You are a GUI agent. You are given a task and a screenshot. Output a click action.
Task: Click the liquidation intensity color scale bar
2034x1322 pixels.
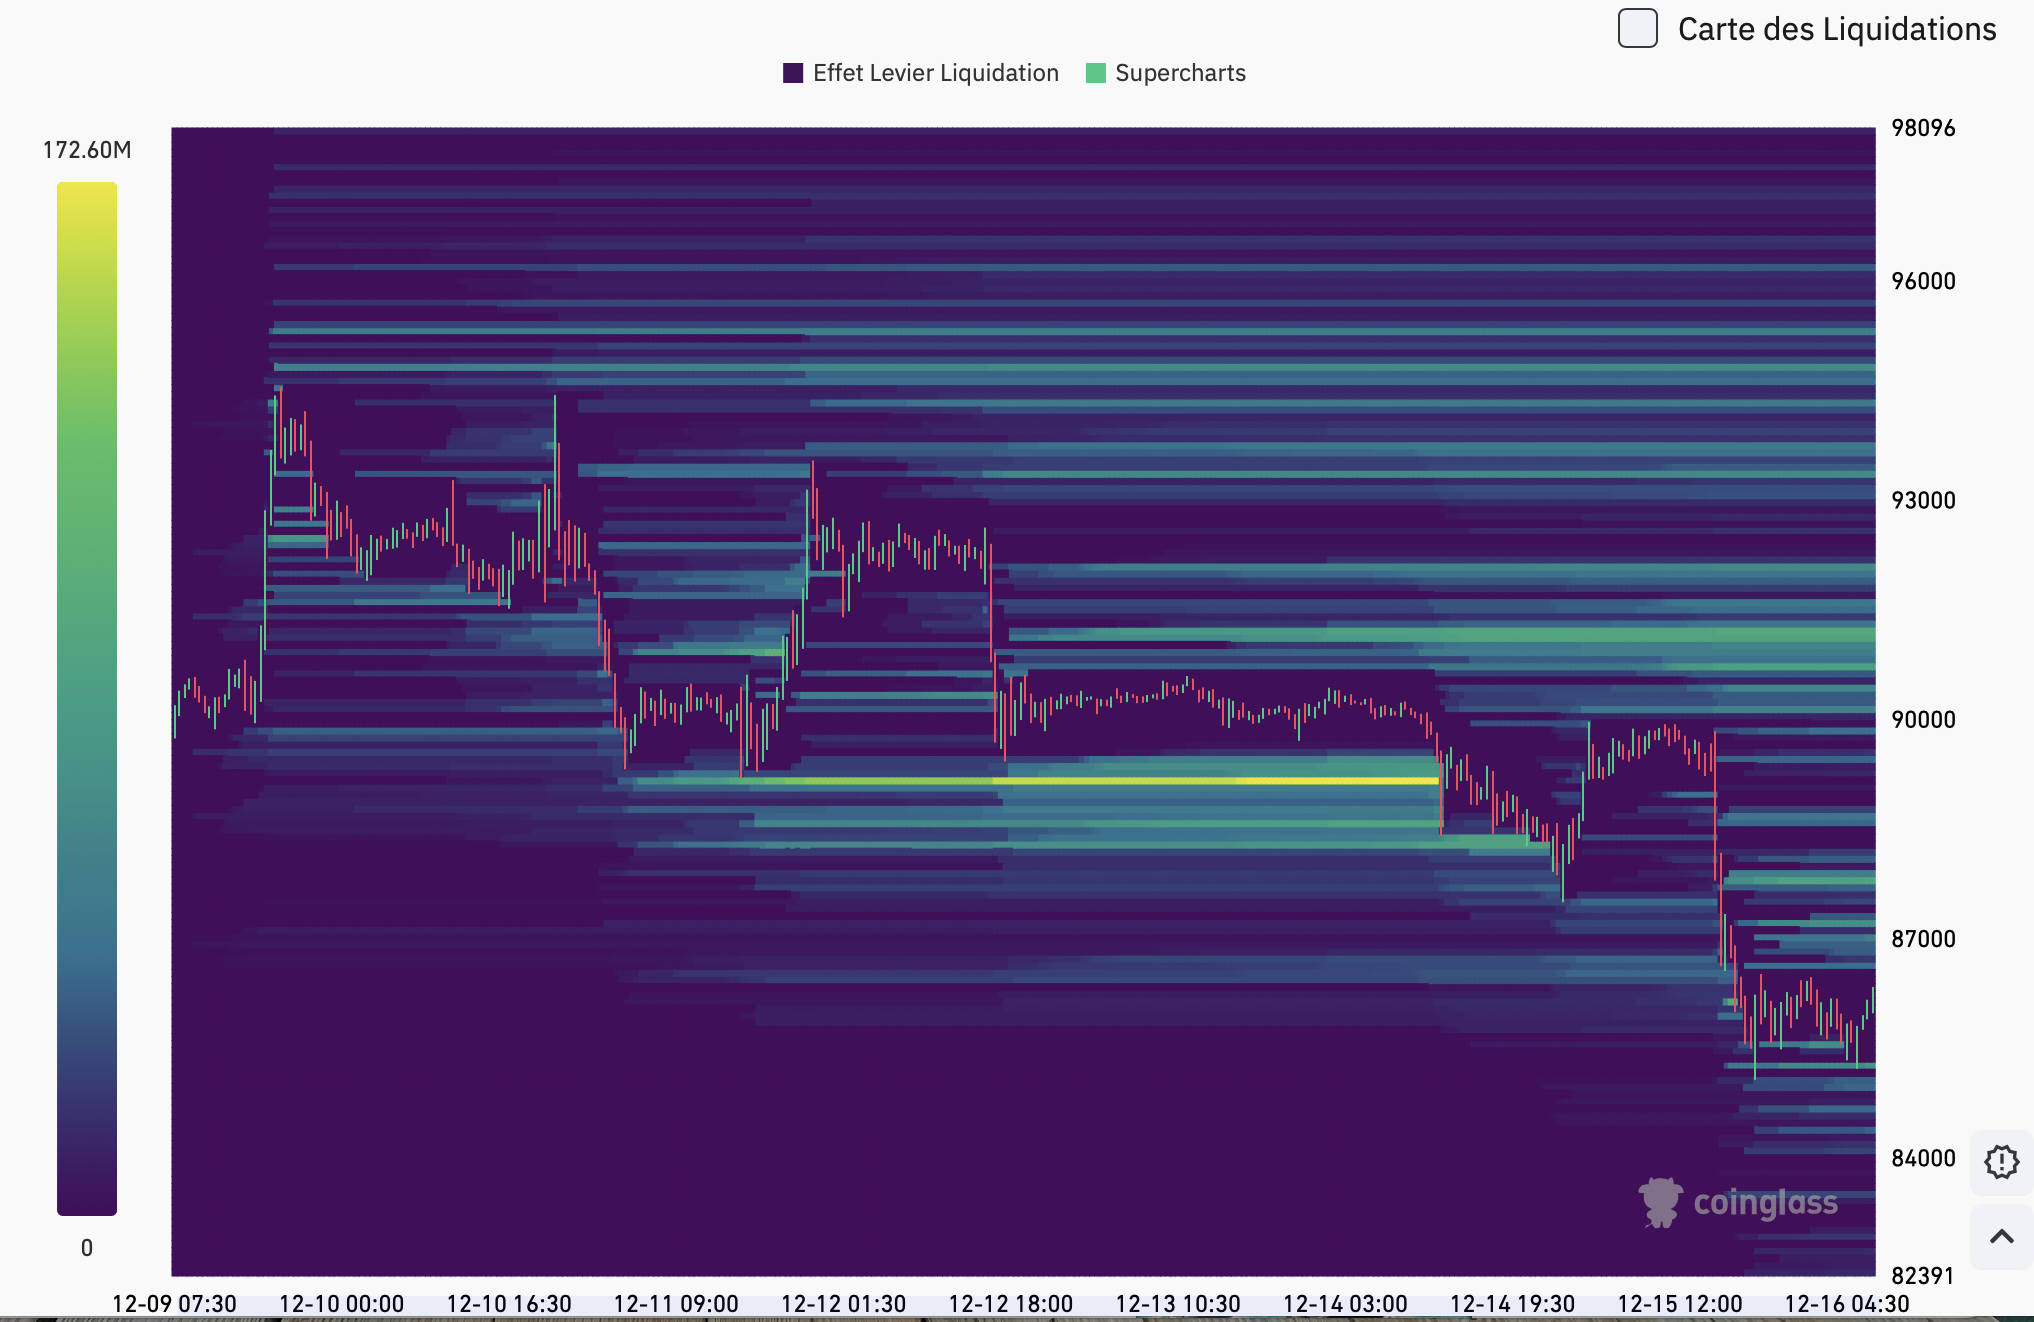[x=87, y=699]
